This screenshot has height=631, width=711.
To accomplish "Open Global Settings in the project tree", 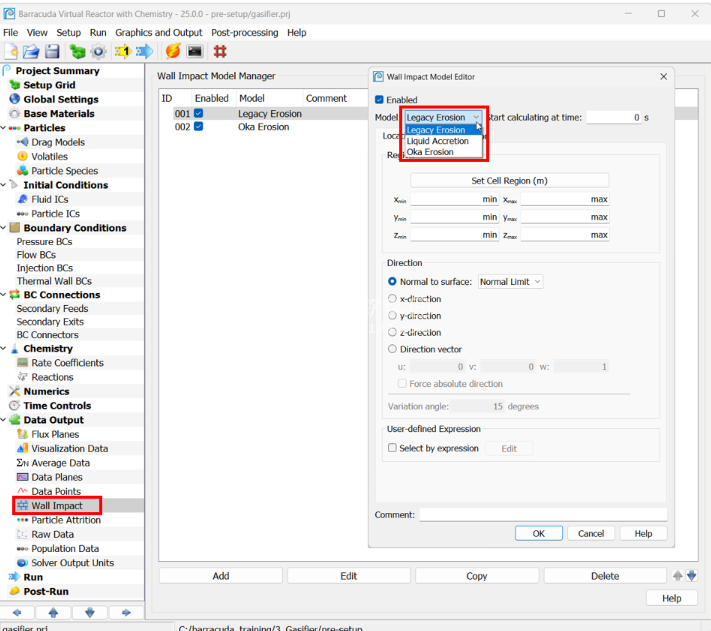I will [61, 99].
